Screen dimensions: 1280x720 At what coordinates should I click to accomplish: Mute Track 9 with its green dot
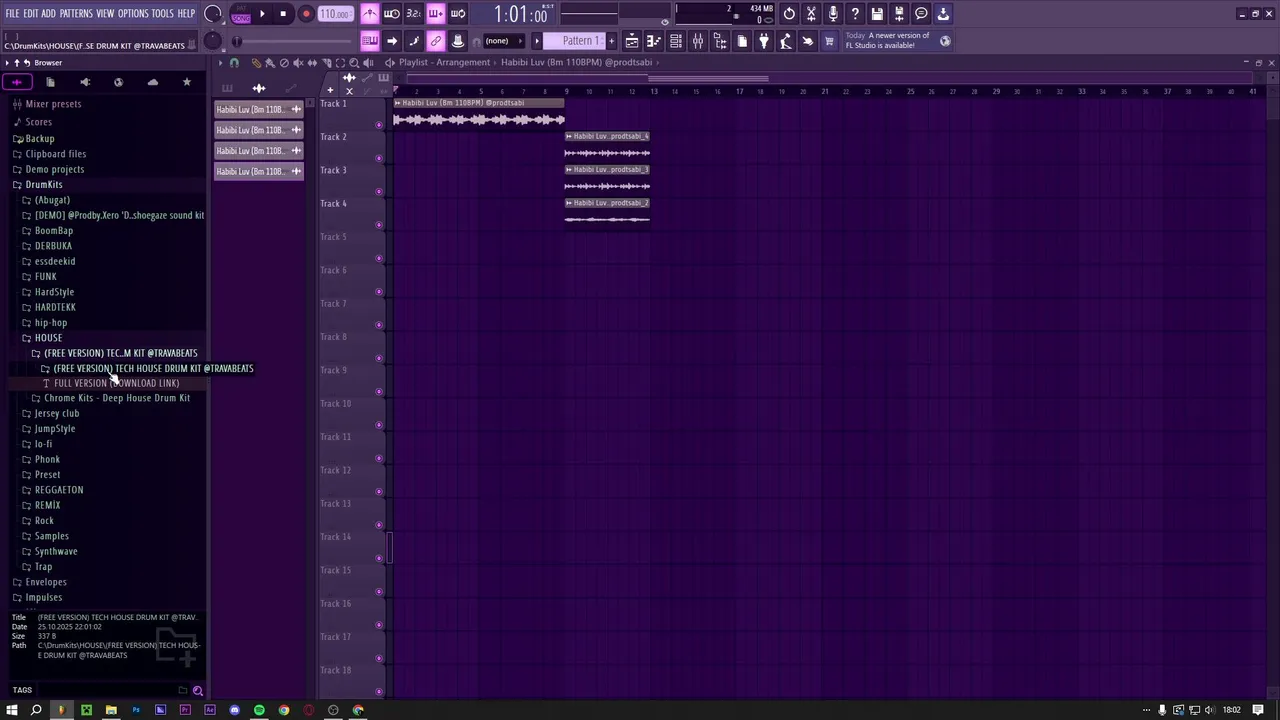click(379, 392)
